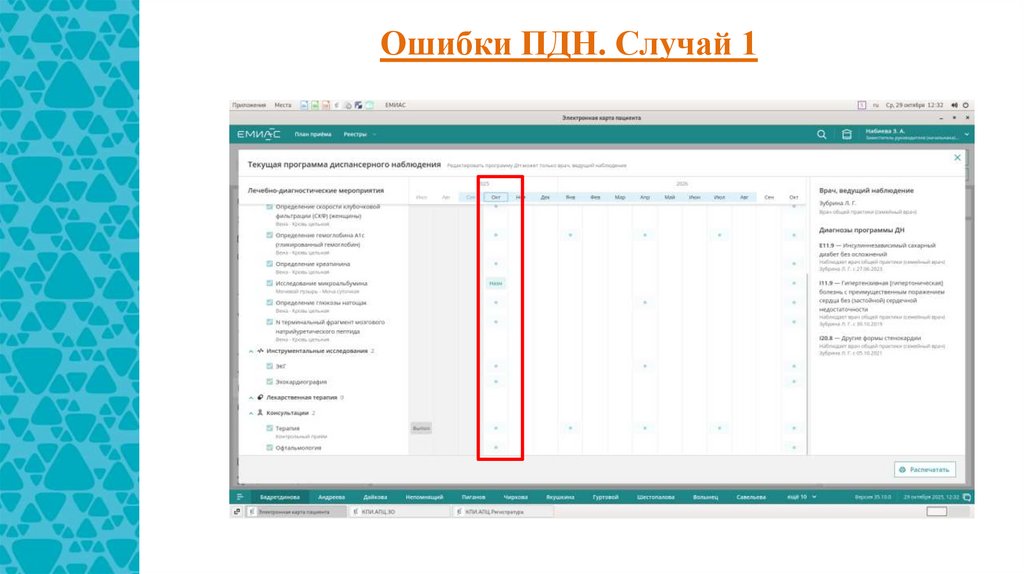The image size is (1024, 574).
Task: Open the archive box icon in the header
Action: 846,135
